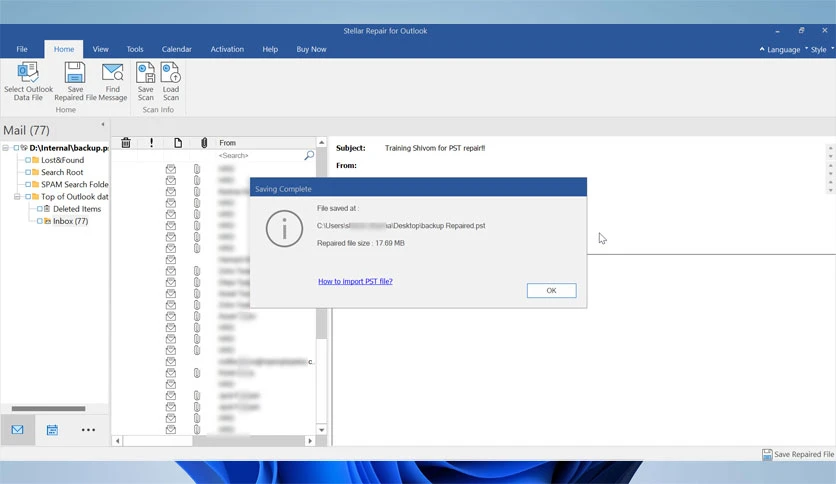Click Save Scan icon

tap(145, 72)
